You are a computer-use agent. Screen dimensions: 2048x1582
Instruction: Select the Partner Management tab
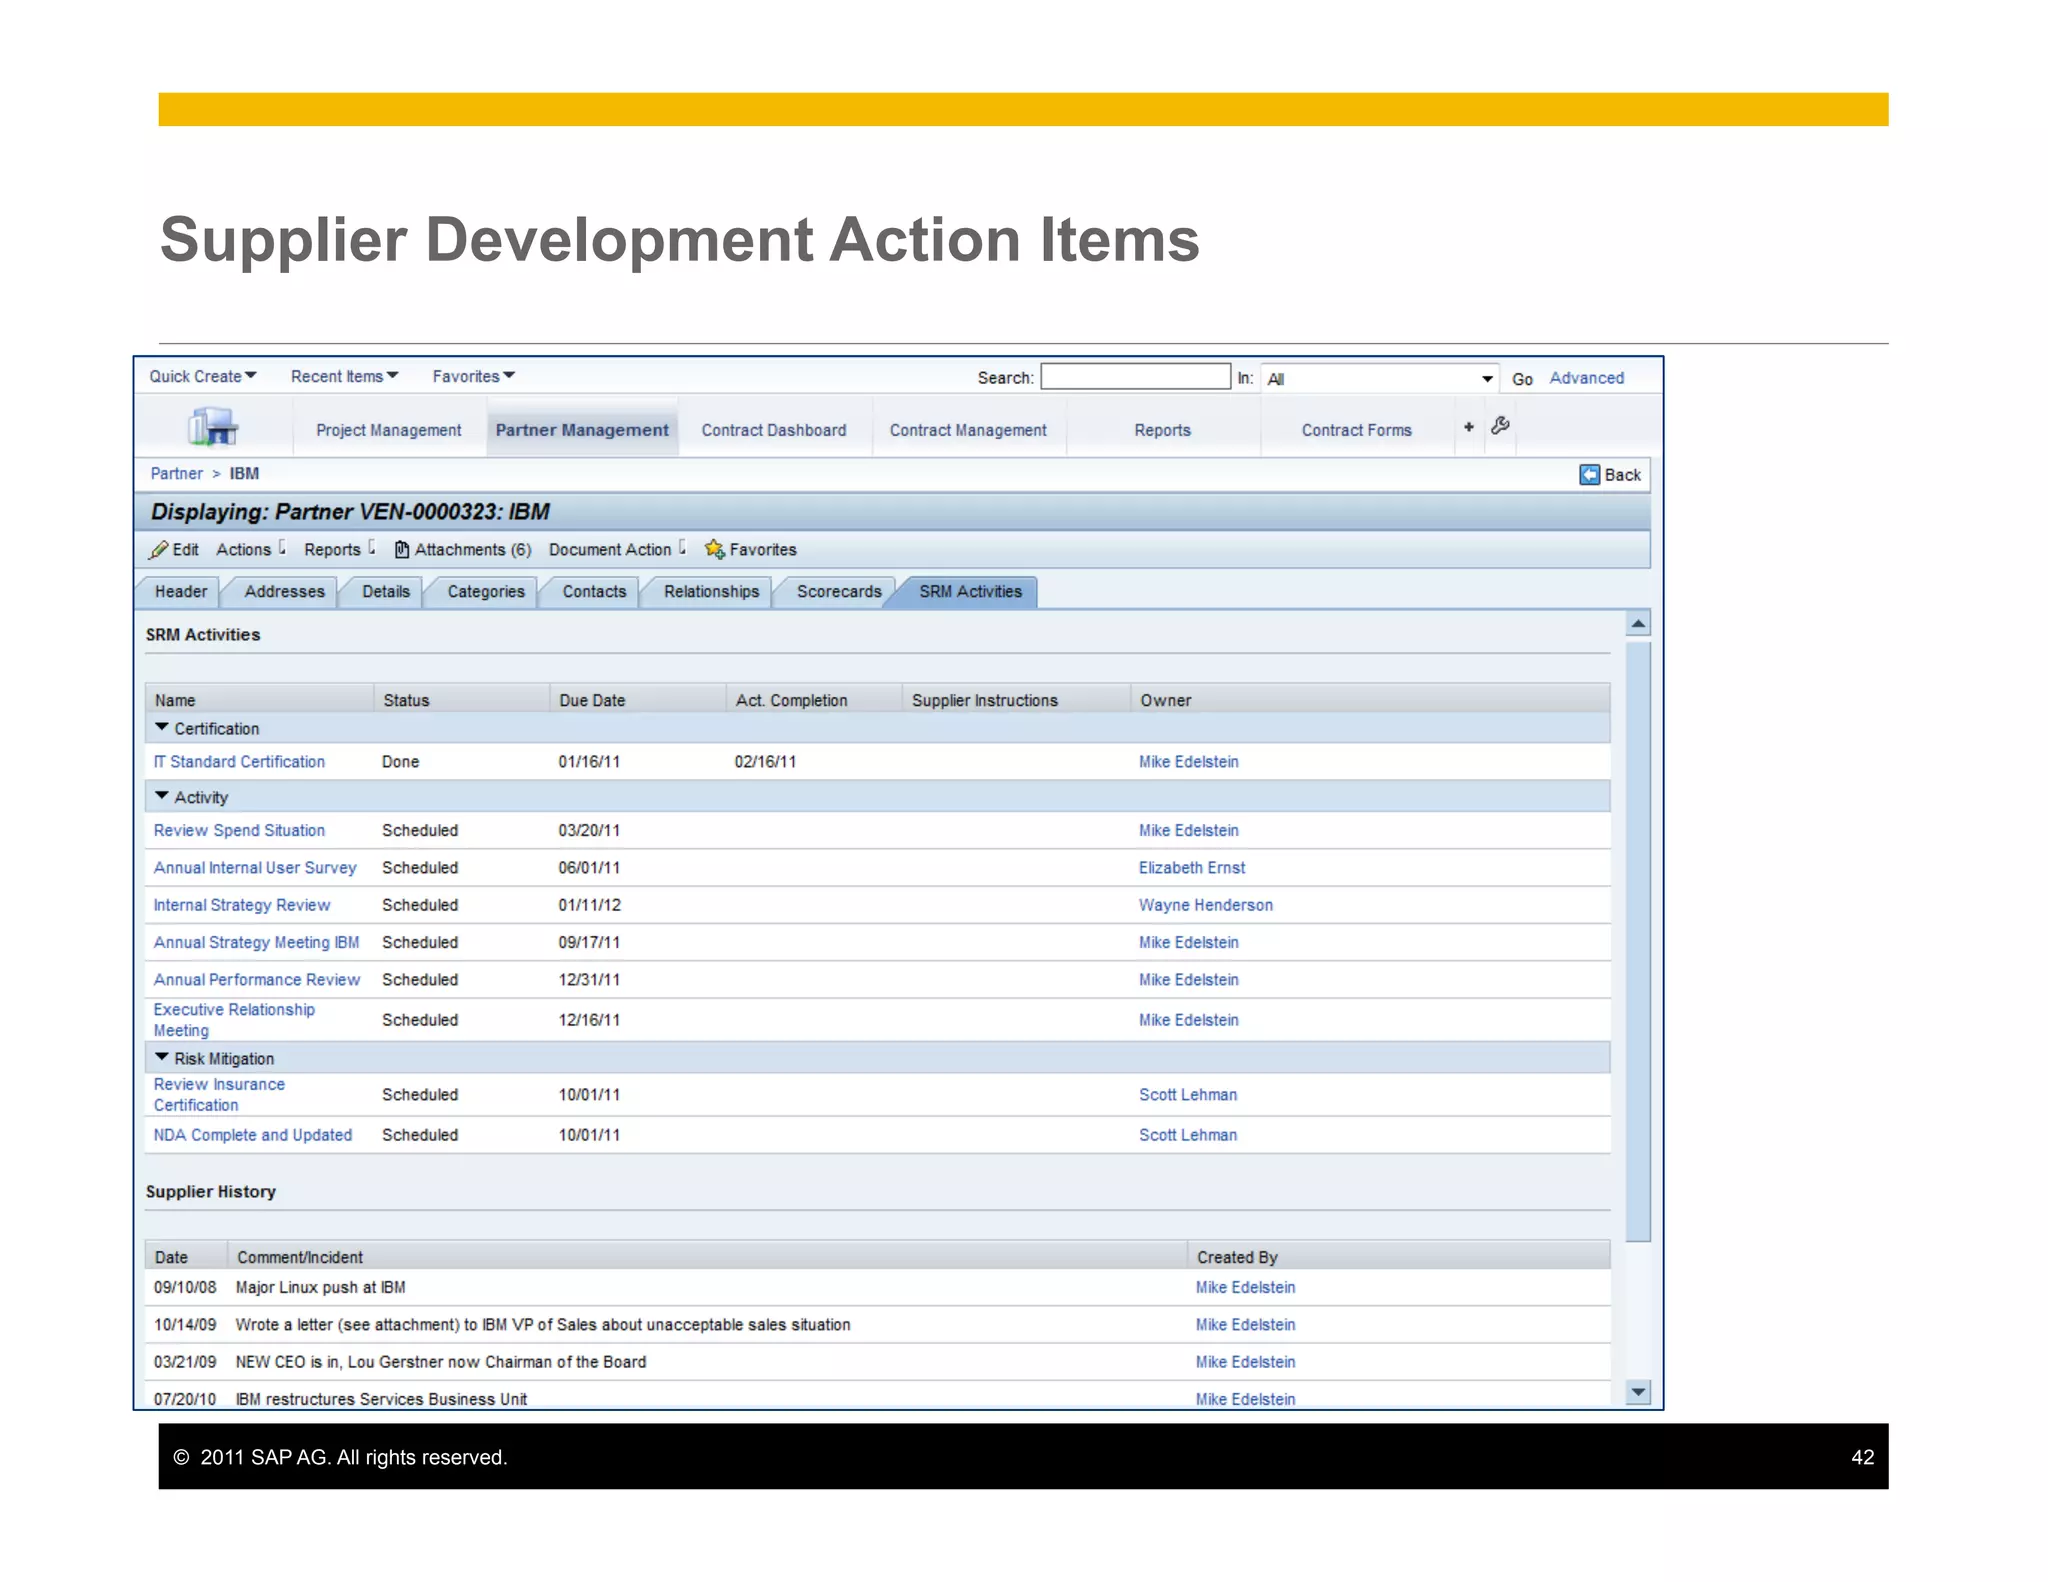coord(582,430)
